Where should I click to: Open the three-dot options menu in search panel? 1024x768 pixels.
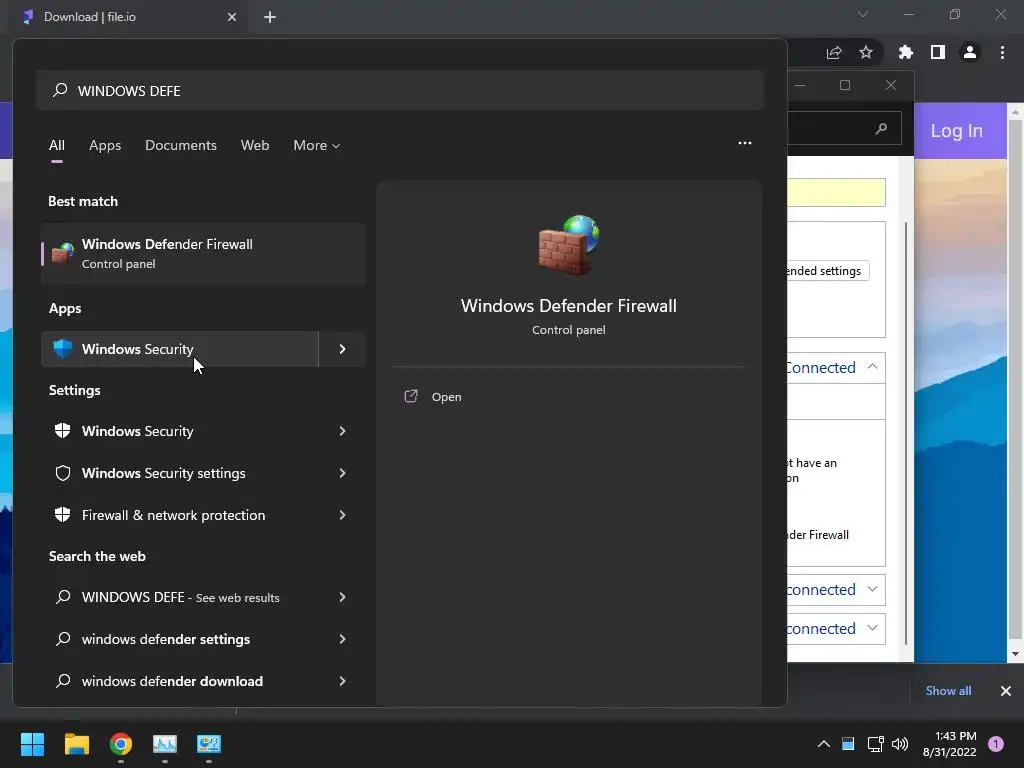point(744,143)
